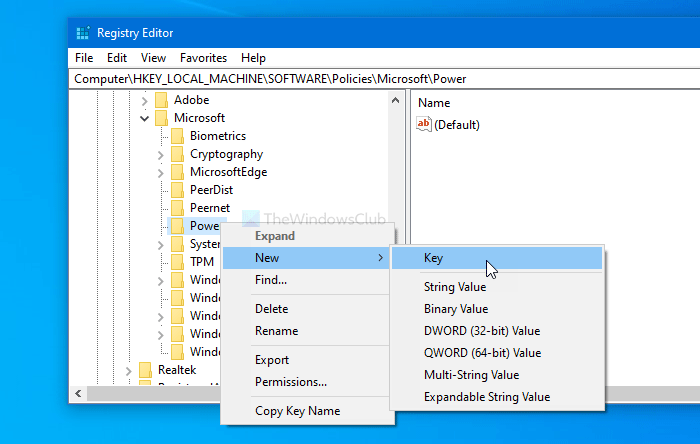
Task: Select Binary Value in the submenu
Action: click(x=497, y=309)
